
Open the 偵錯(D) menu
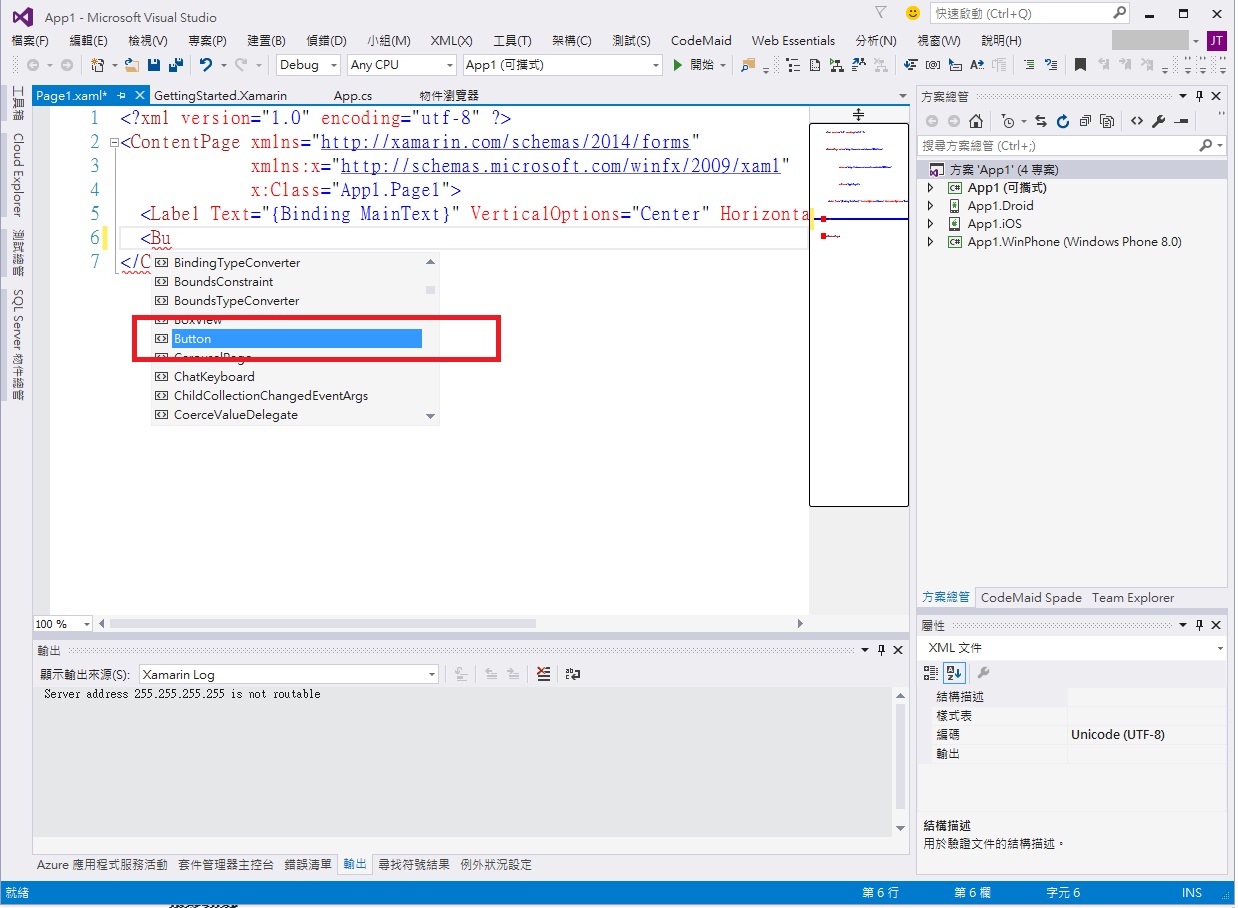326,41
